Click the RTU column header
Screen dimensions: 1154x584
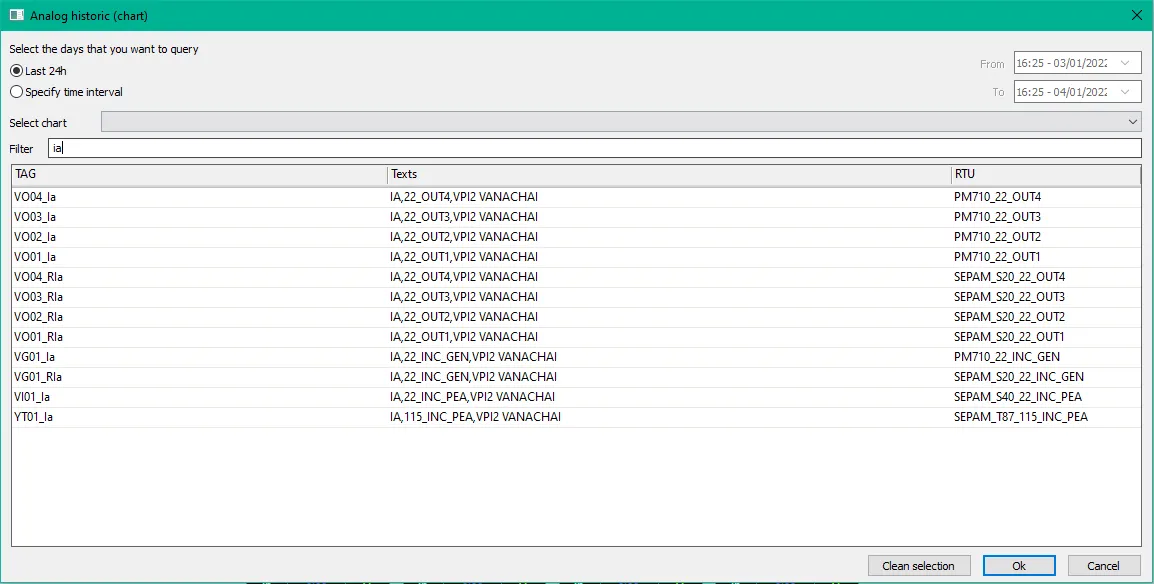[1046, 174]
